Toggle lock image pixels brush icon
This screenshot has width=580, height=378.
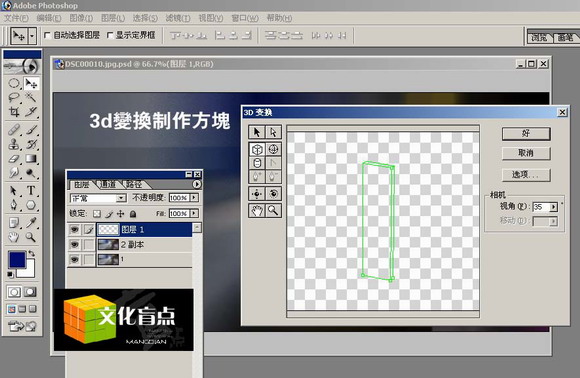pyautogui.click(x=109, y=214)
